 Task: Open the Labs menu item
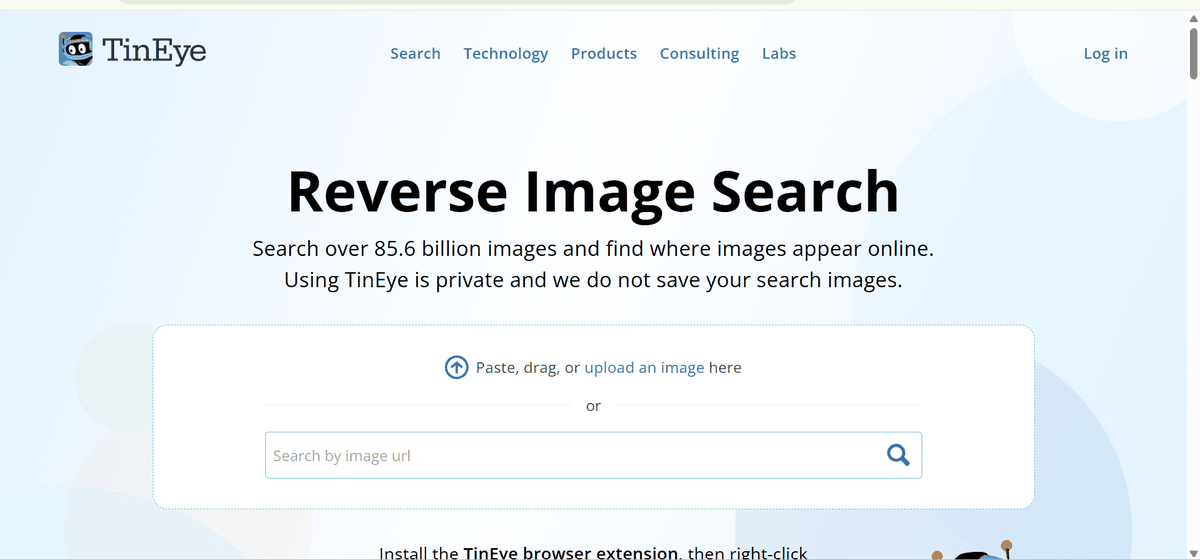[x=779, y=54]
